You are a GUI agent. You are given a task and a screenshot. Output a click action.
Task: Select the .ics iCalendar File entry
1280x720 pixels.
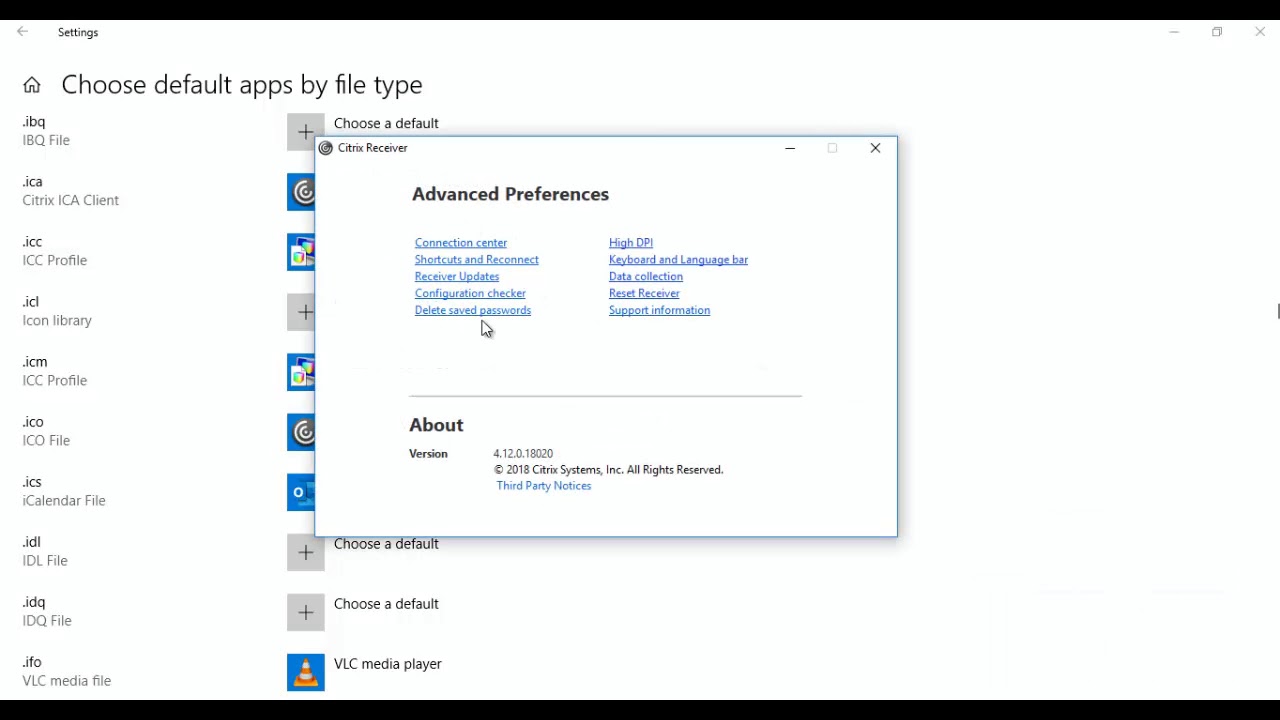click(x=64, y=491)
